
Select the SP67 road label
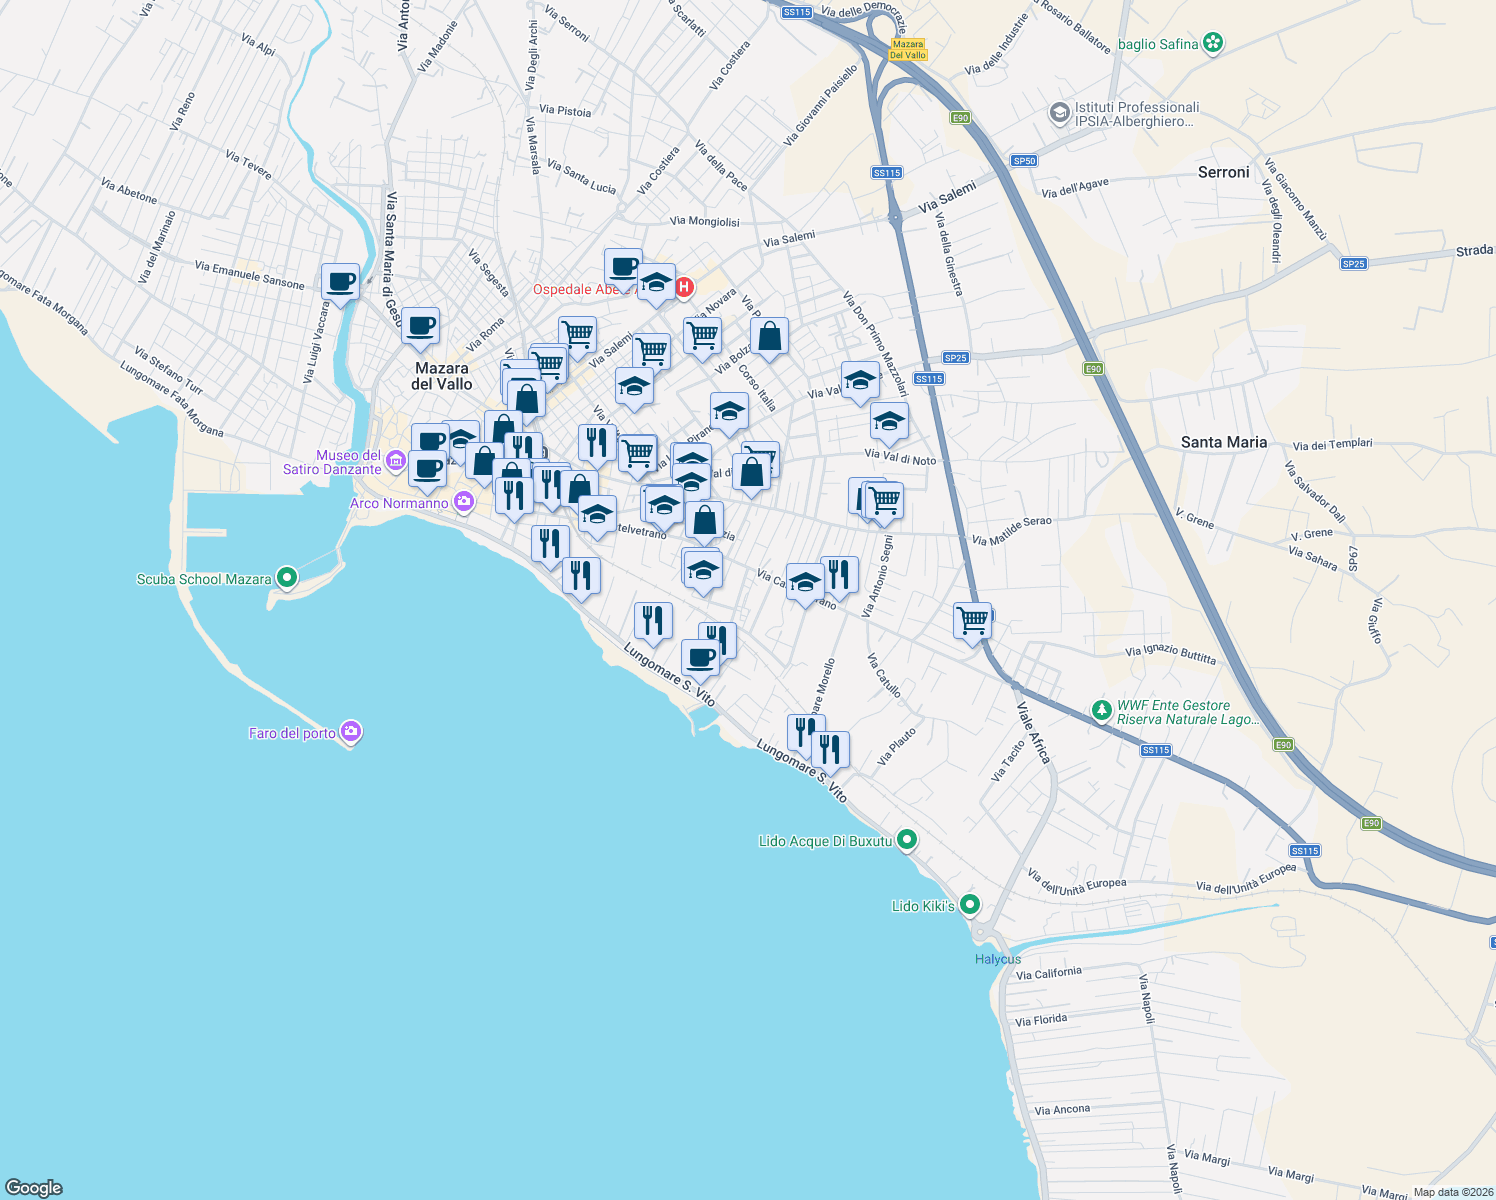point(1354,558)
